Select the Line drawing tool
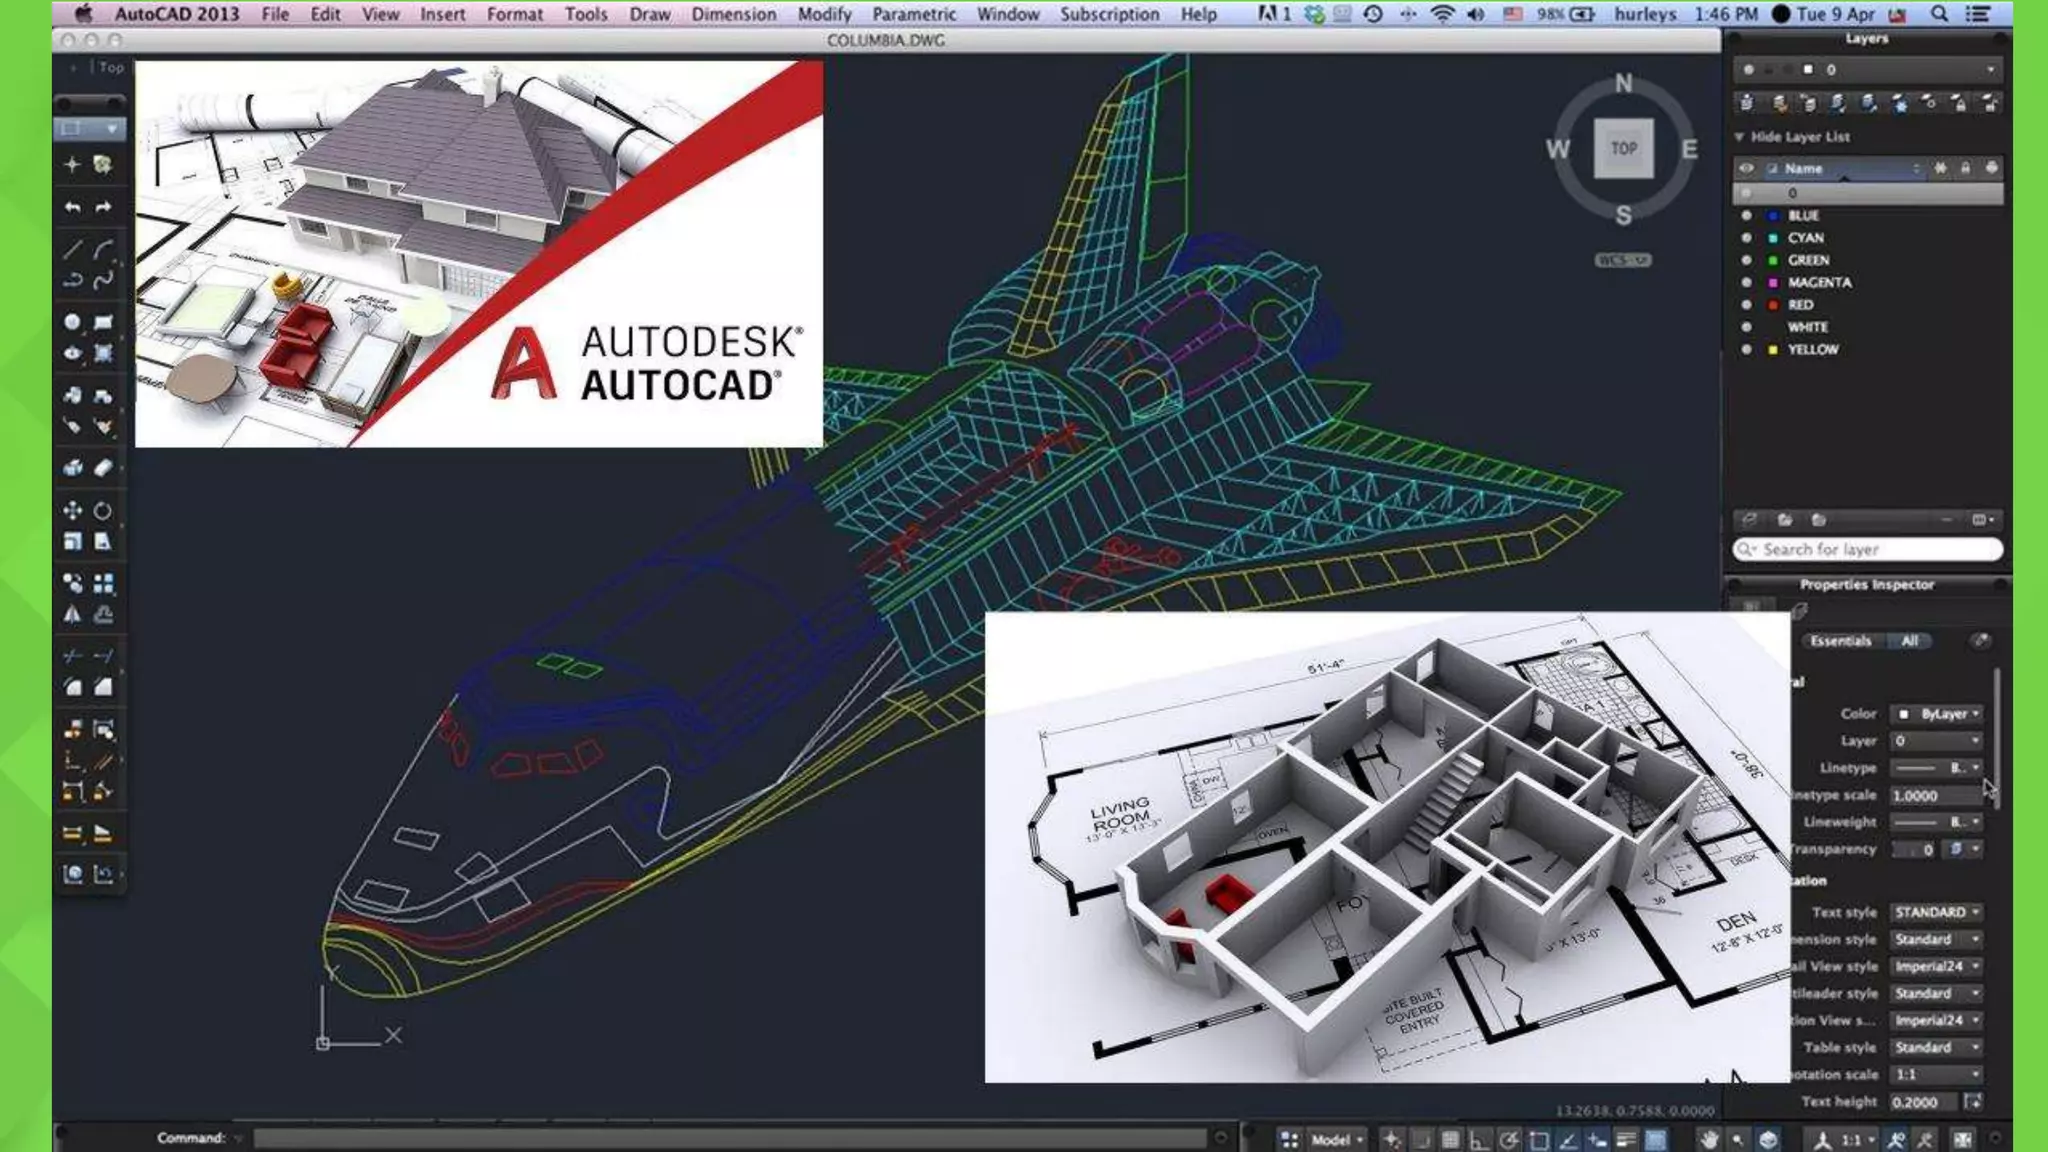 coord(73,250)
